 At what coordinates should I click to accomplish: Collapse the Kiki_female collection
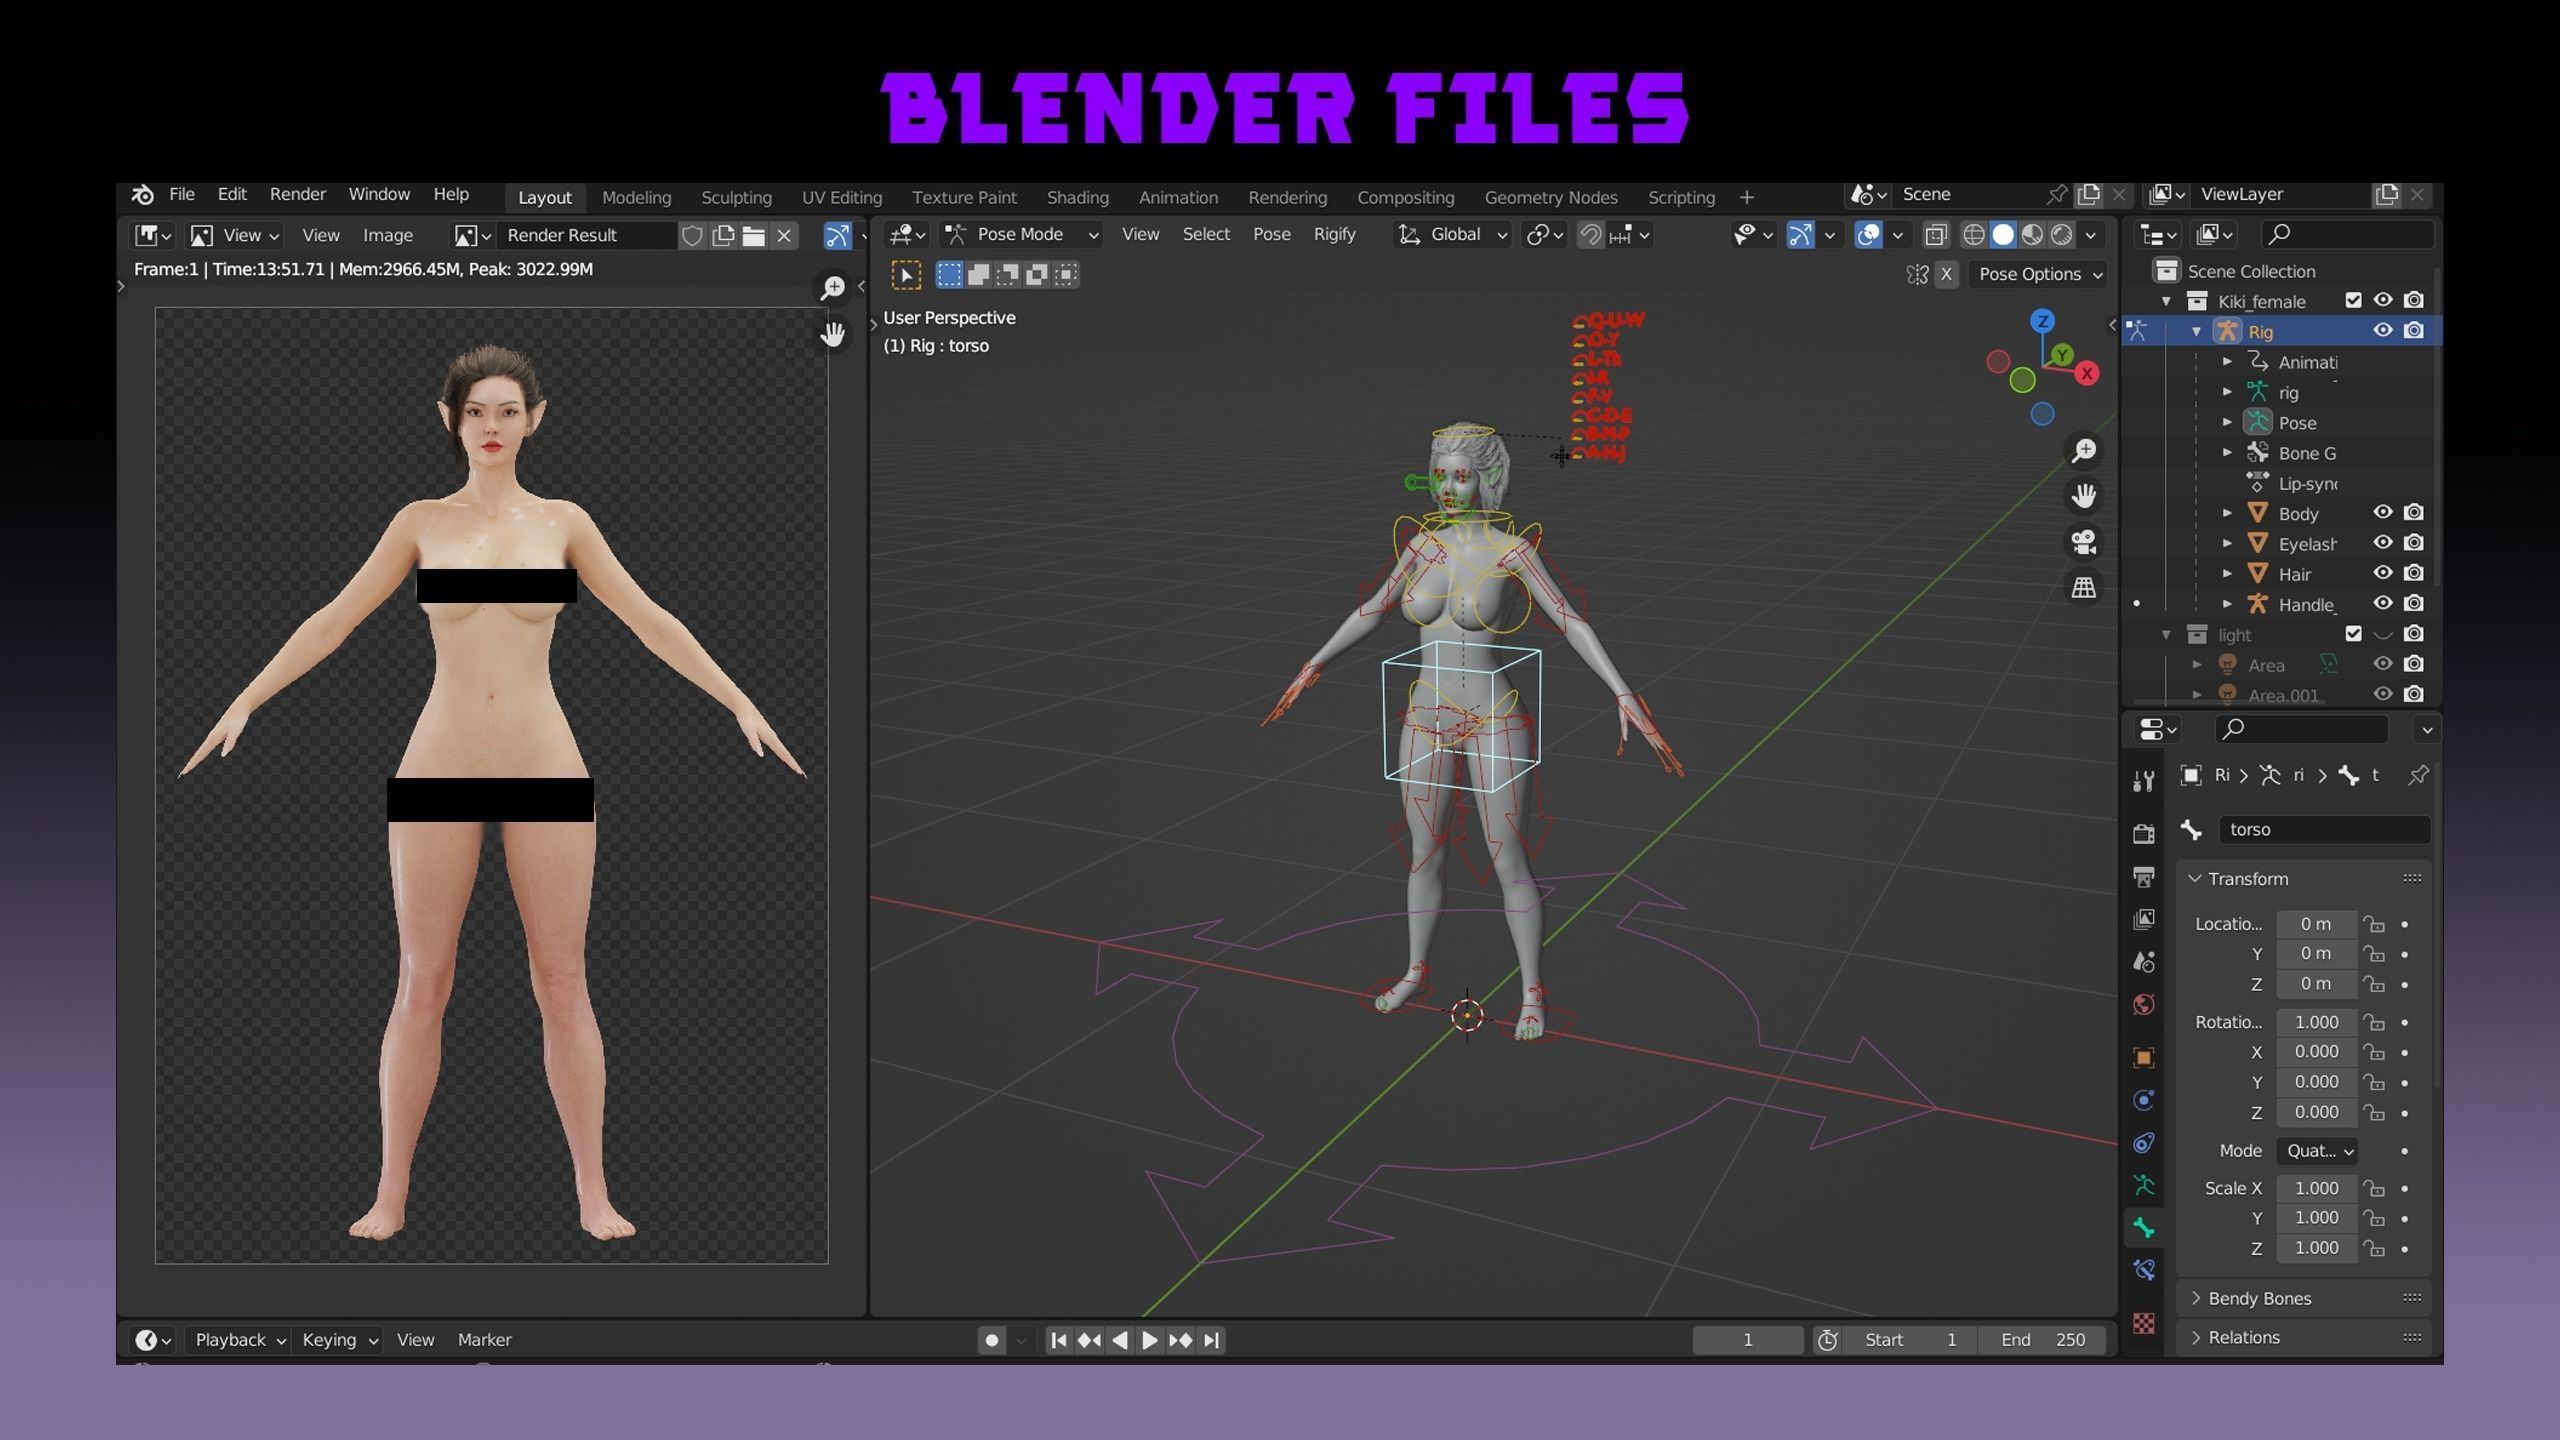pyautogui.click(x=2166, y=301)
